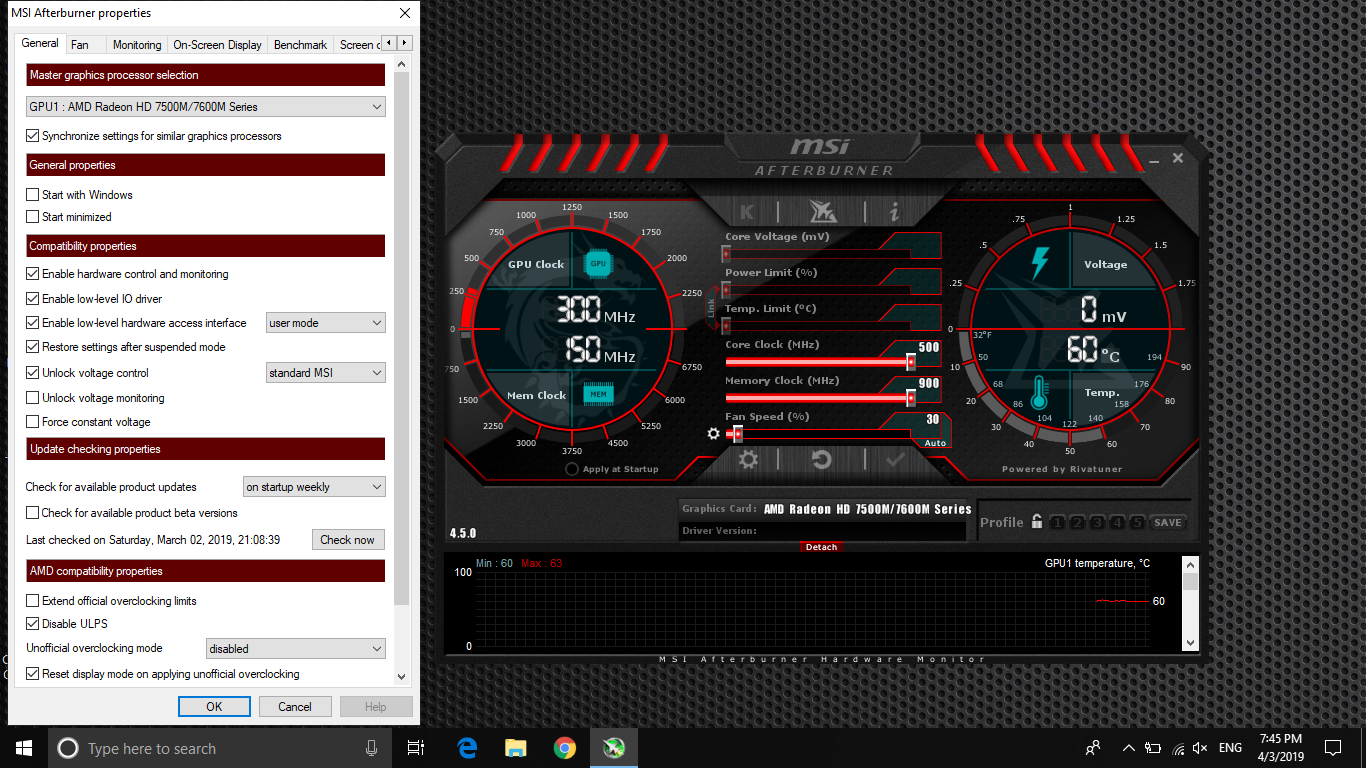
Task: Click the Check now button
Action: (348, 540)
